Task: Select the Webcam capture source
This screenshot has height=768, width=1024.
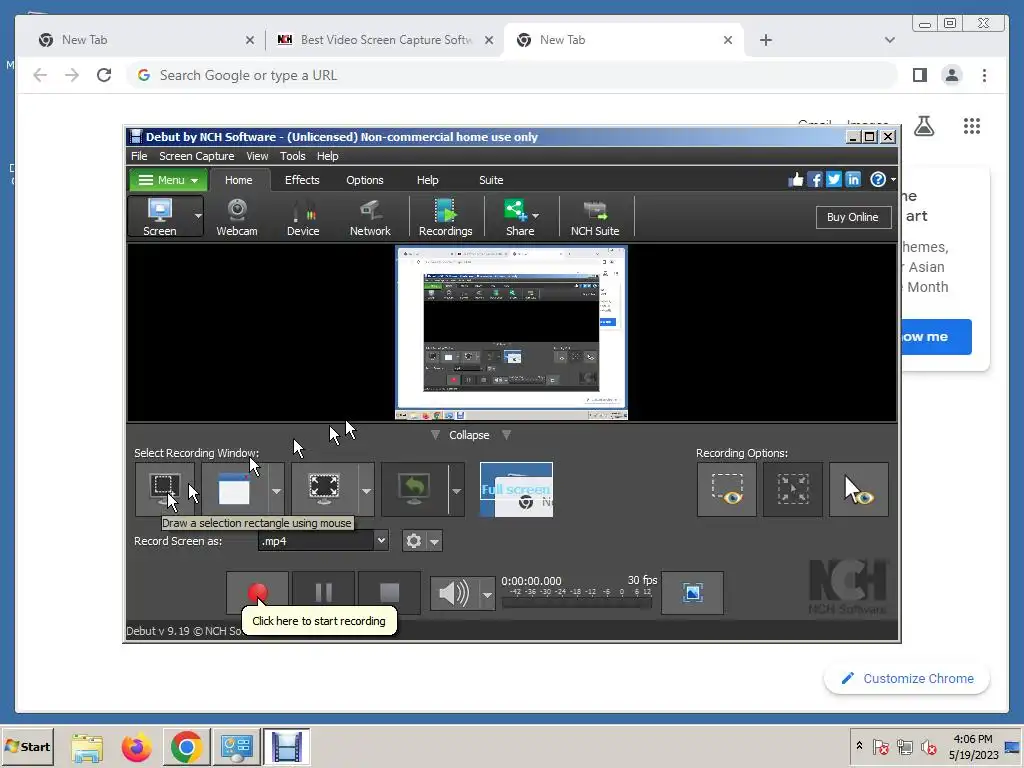Action: click(x=236, y=217)
